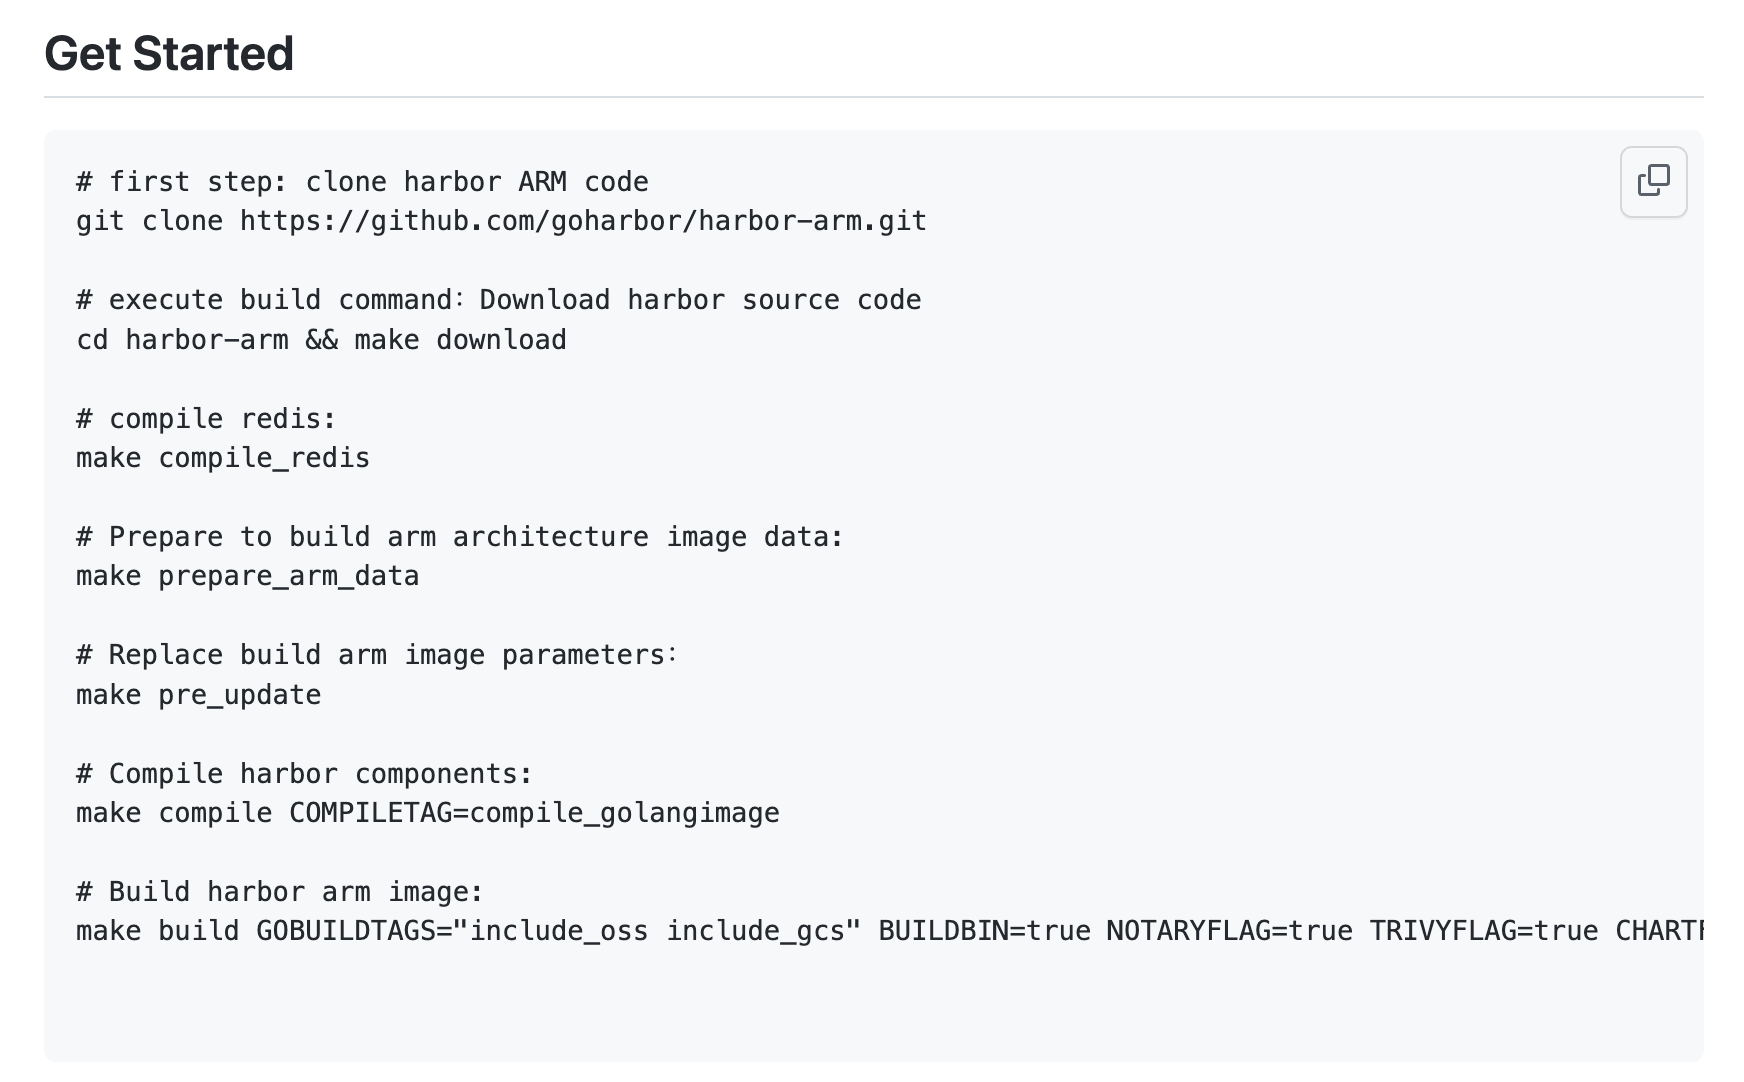
Task: Click the 'Prepare to build arm architecture' comment
Action: coord(459,537)
